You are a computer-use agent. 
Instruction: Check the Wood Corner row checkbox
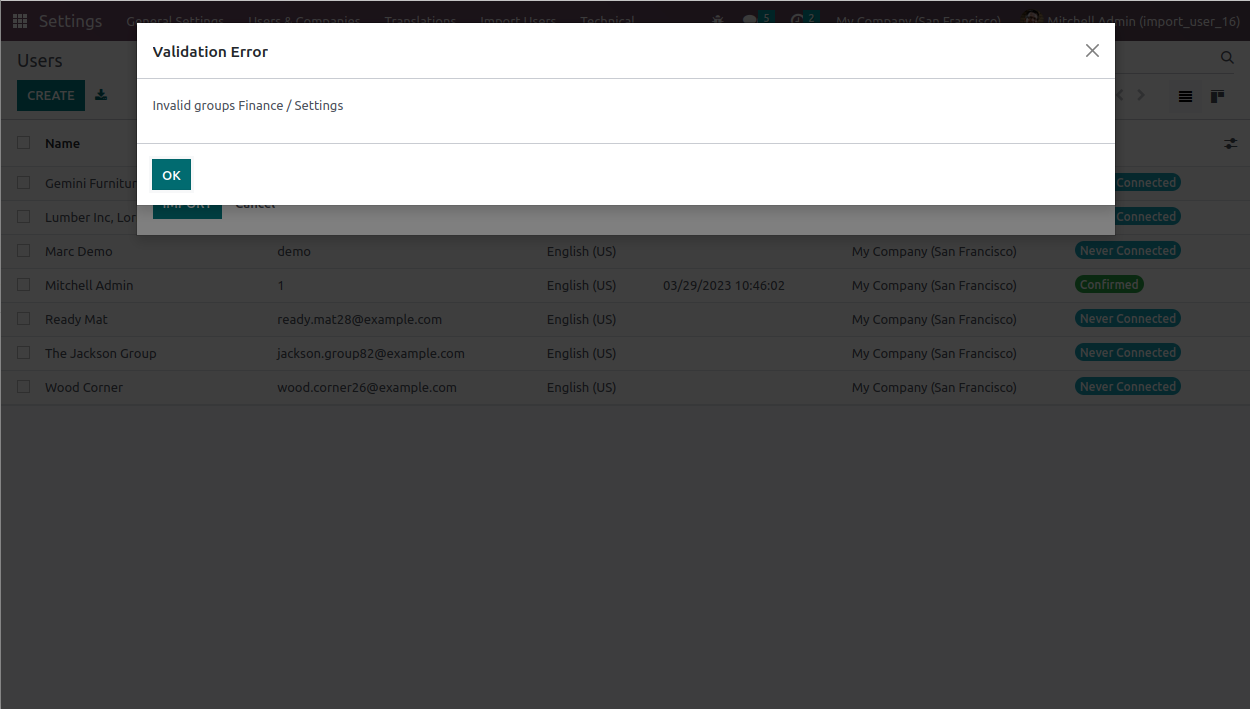[24, 387]
